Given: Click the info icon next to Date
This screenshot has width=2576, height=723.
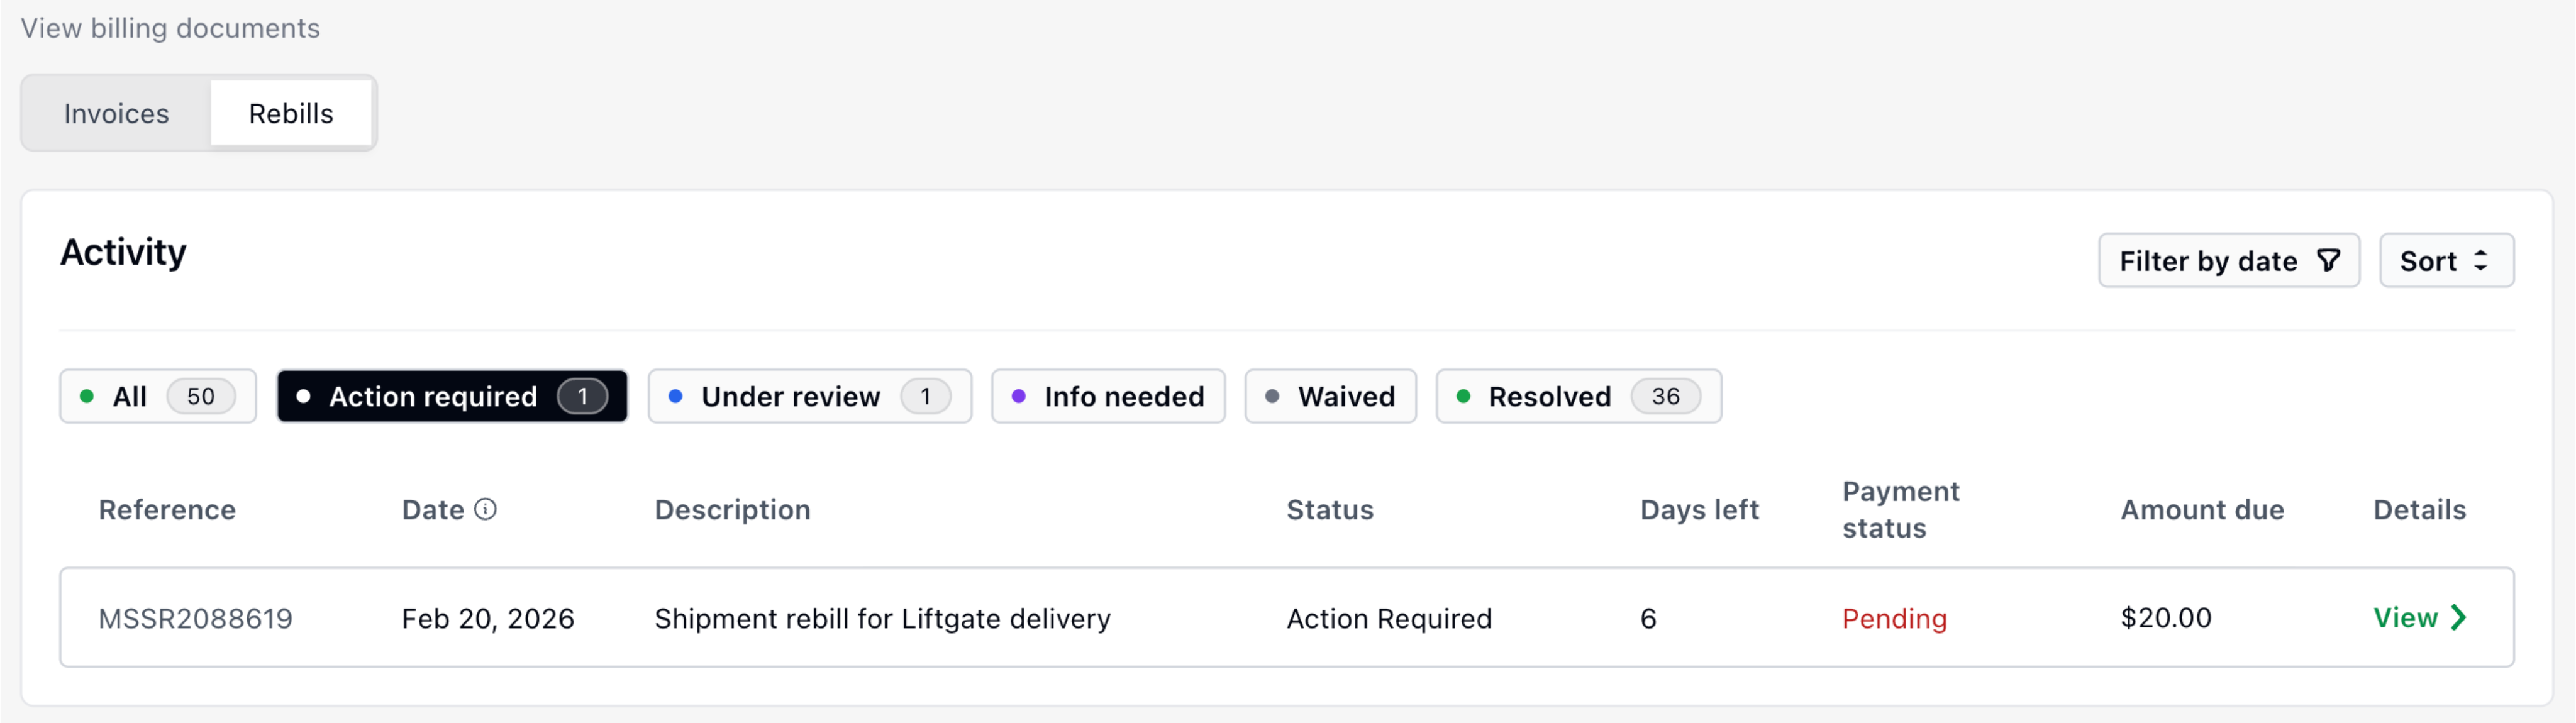Looking at the screenshot, I should (485, 509).
